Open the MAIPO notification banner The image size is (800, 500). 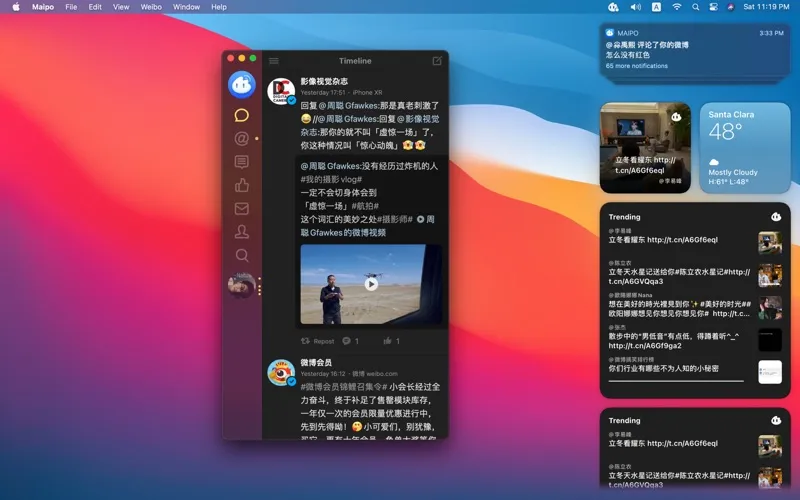coord(694,49)
